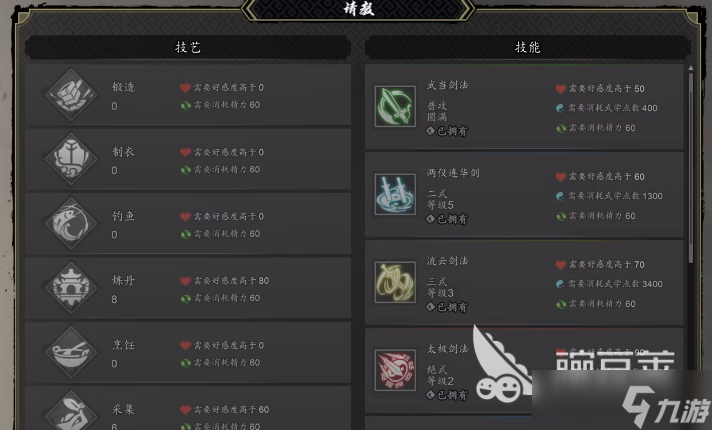The width and height of the screenshot is (712, 430).
Task: Open the 技艺 crafts column header
Action: click(x=188, y=47)
